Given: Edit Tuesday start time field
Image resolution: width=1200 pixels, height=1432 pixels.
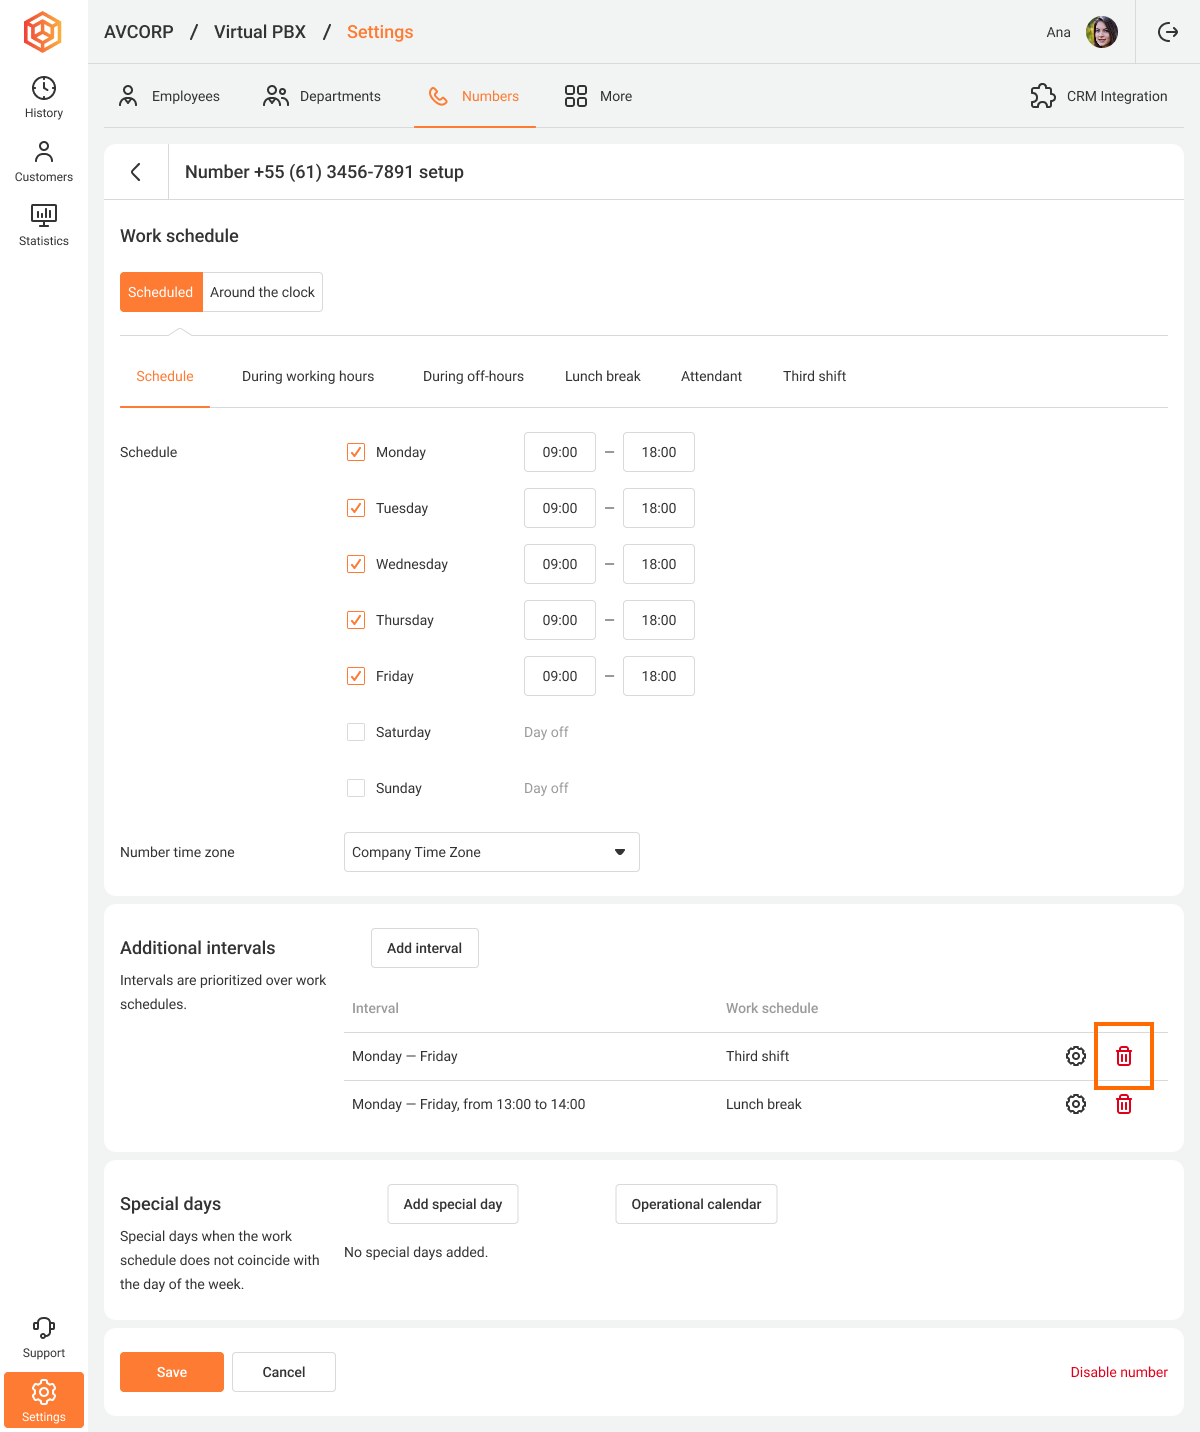Looking at the screenshot, I should tap(560, 508).
